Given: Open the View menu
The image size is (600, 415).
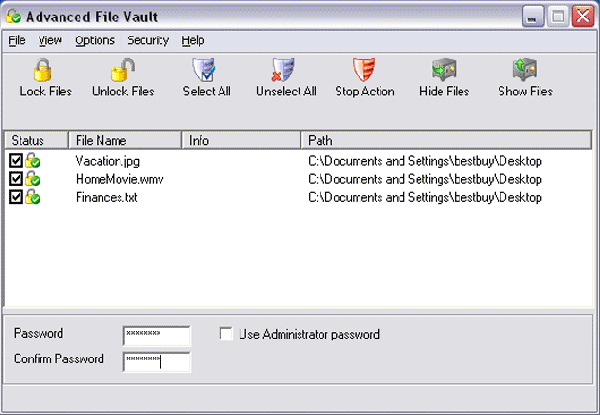Looking at the screenshot, I should click(50, 41).
